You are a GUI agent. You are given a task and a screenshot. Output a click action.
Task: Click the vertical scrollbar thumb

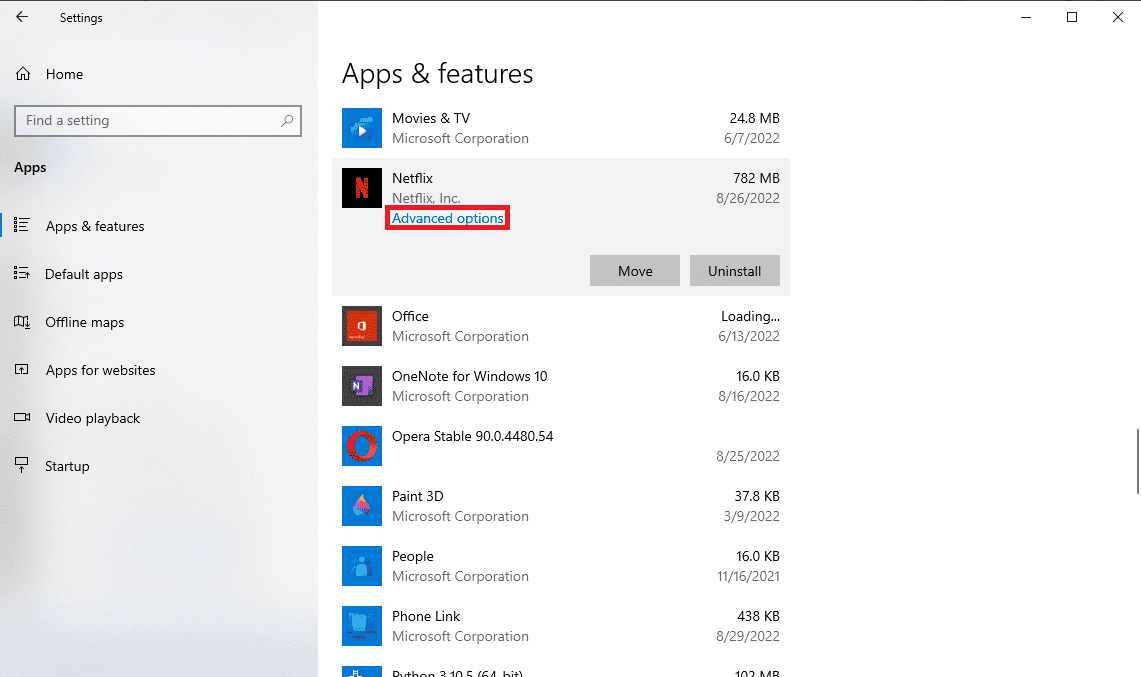[1137, 462]
